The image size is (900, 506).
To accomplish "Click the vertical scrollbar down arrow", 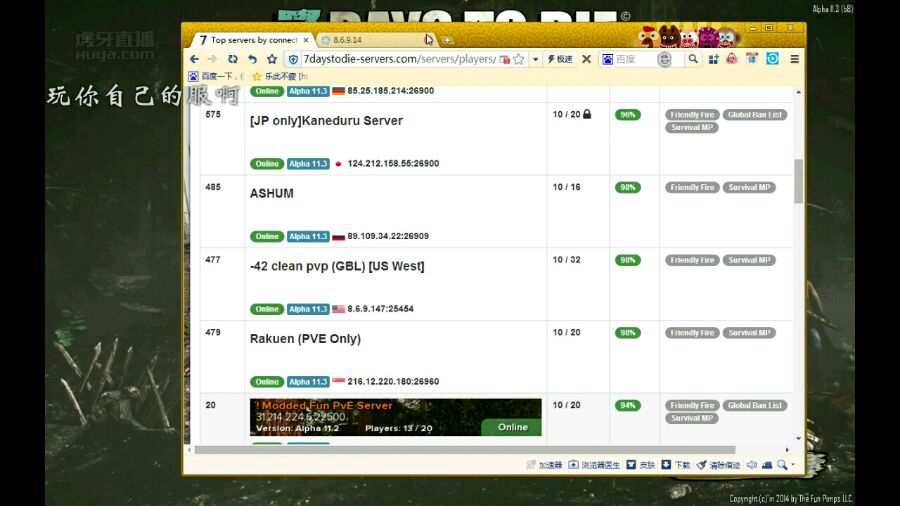I will [798, 438].
